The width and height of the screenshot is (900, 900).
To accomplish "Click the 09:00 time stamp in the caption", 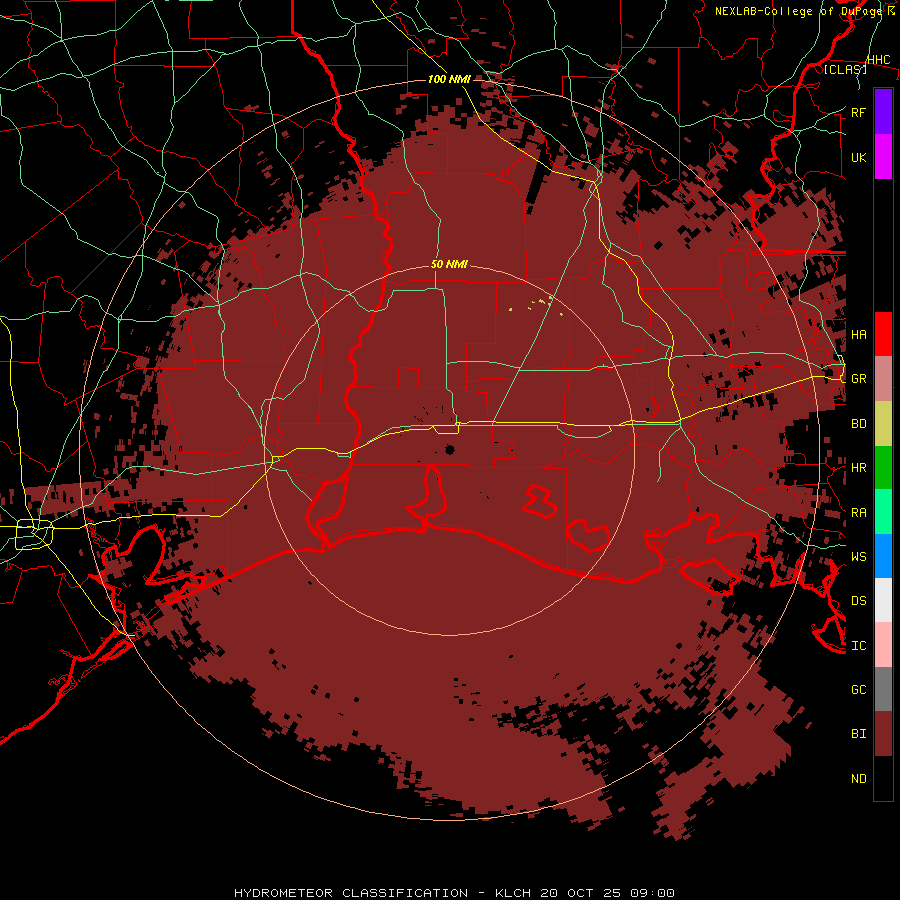I will point(652,893).
